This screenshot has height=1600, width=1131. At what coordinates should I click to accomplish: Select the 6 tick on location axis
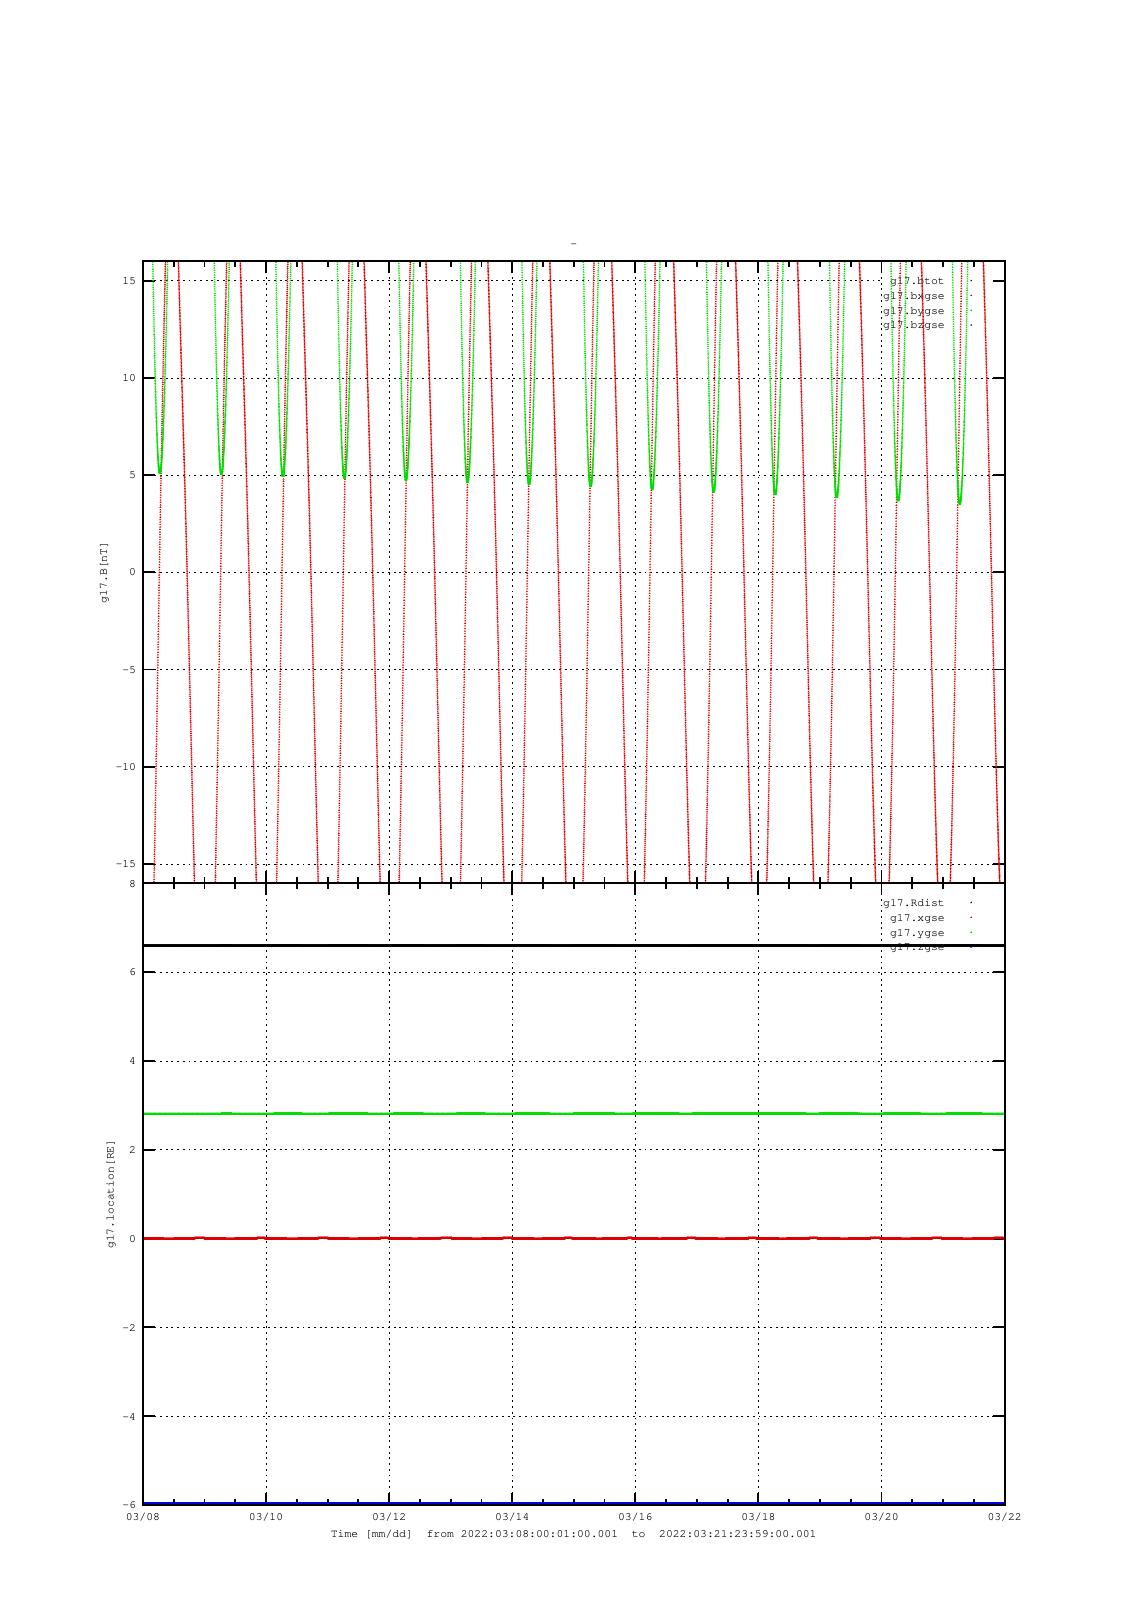132,972
